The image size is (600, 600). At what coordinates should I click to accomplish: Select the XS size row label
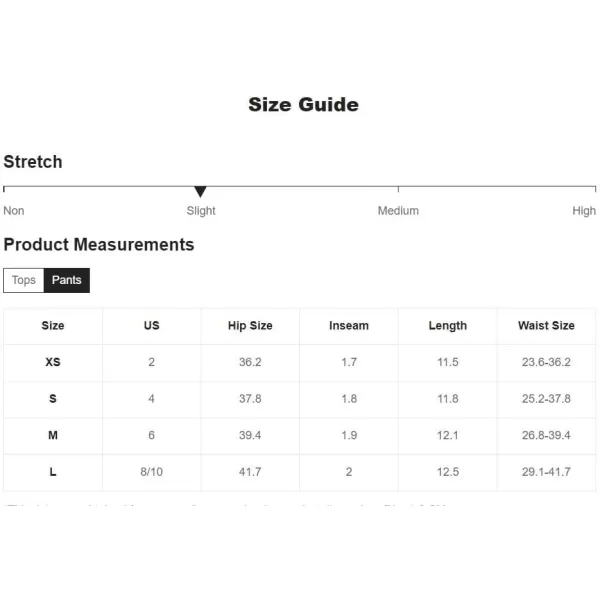(53, 362)
